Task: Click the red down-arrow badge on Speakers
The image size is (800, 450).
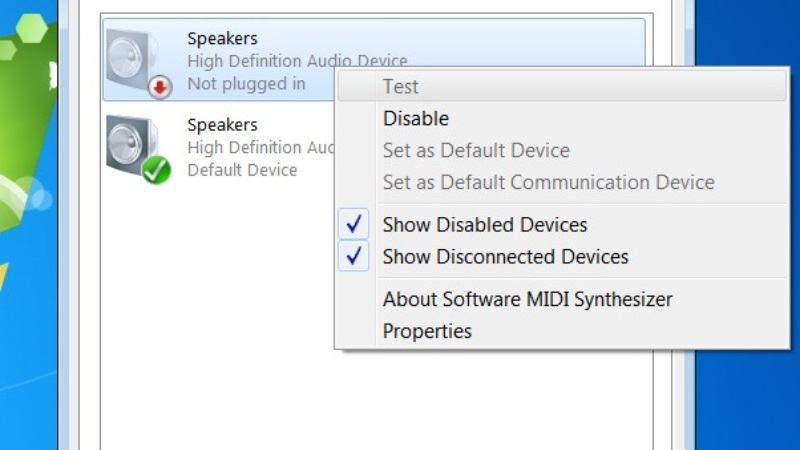Action: (160, 87)
